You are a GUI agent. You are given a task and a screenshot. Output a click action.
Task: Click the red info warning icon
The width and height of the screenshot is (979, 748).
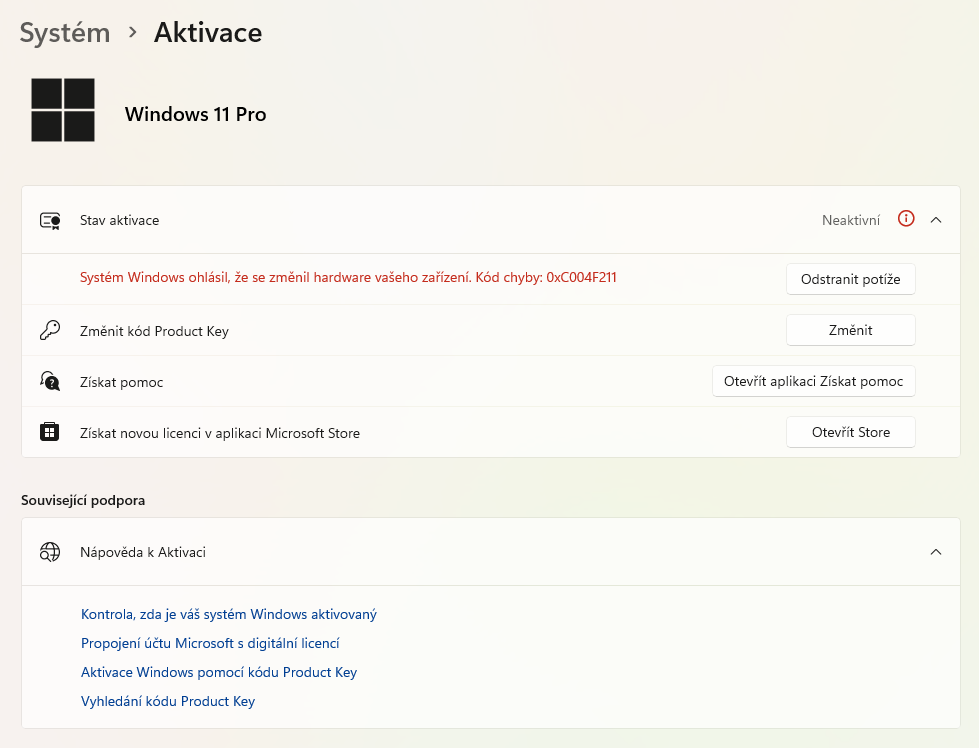click(x=906, y=219)
